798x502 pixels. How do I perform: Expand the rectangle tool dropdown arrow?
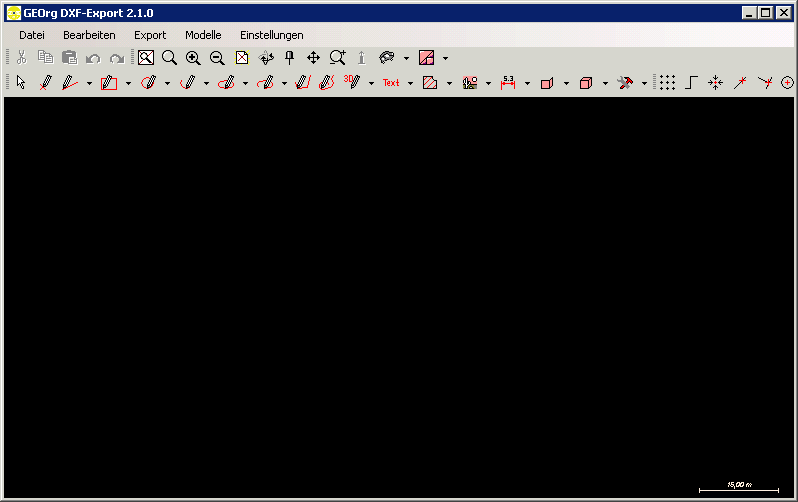(x=128, y=84)
